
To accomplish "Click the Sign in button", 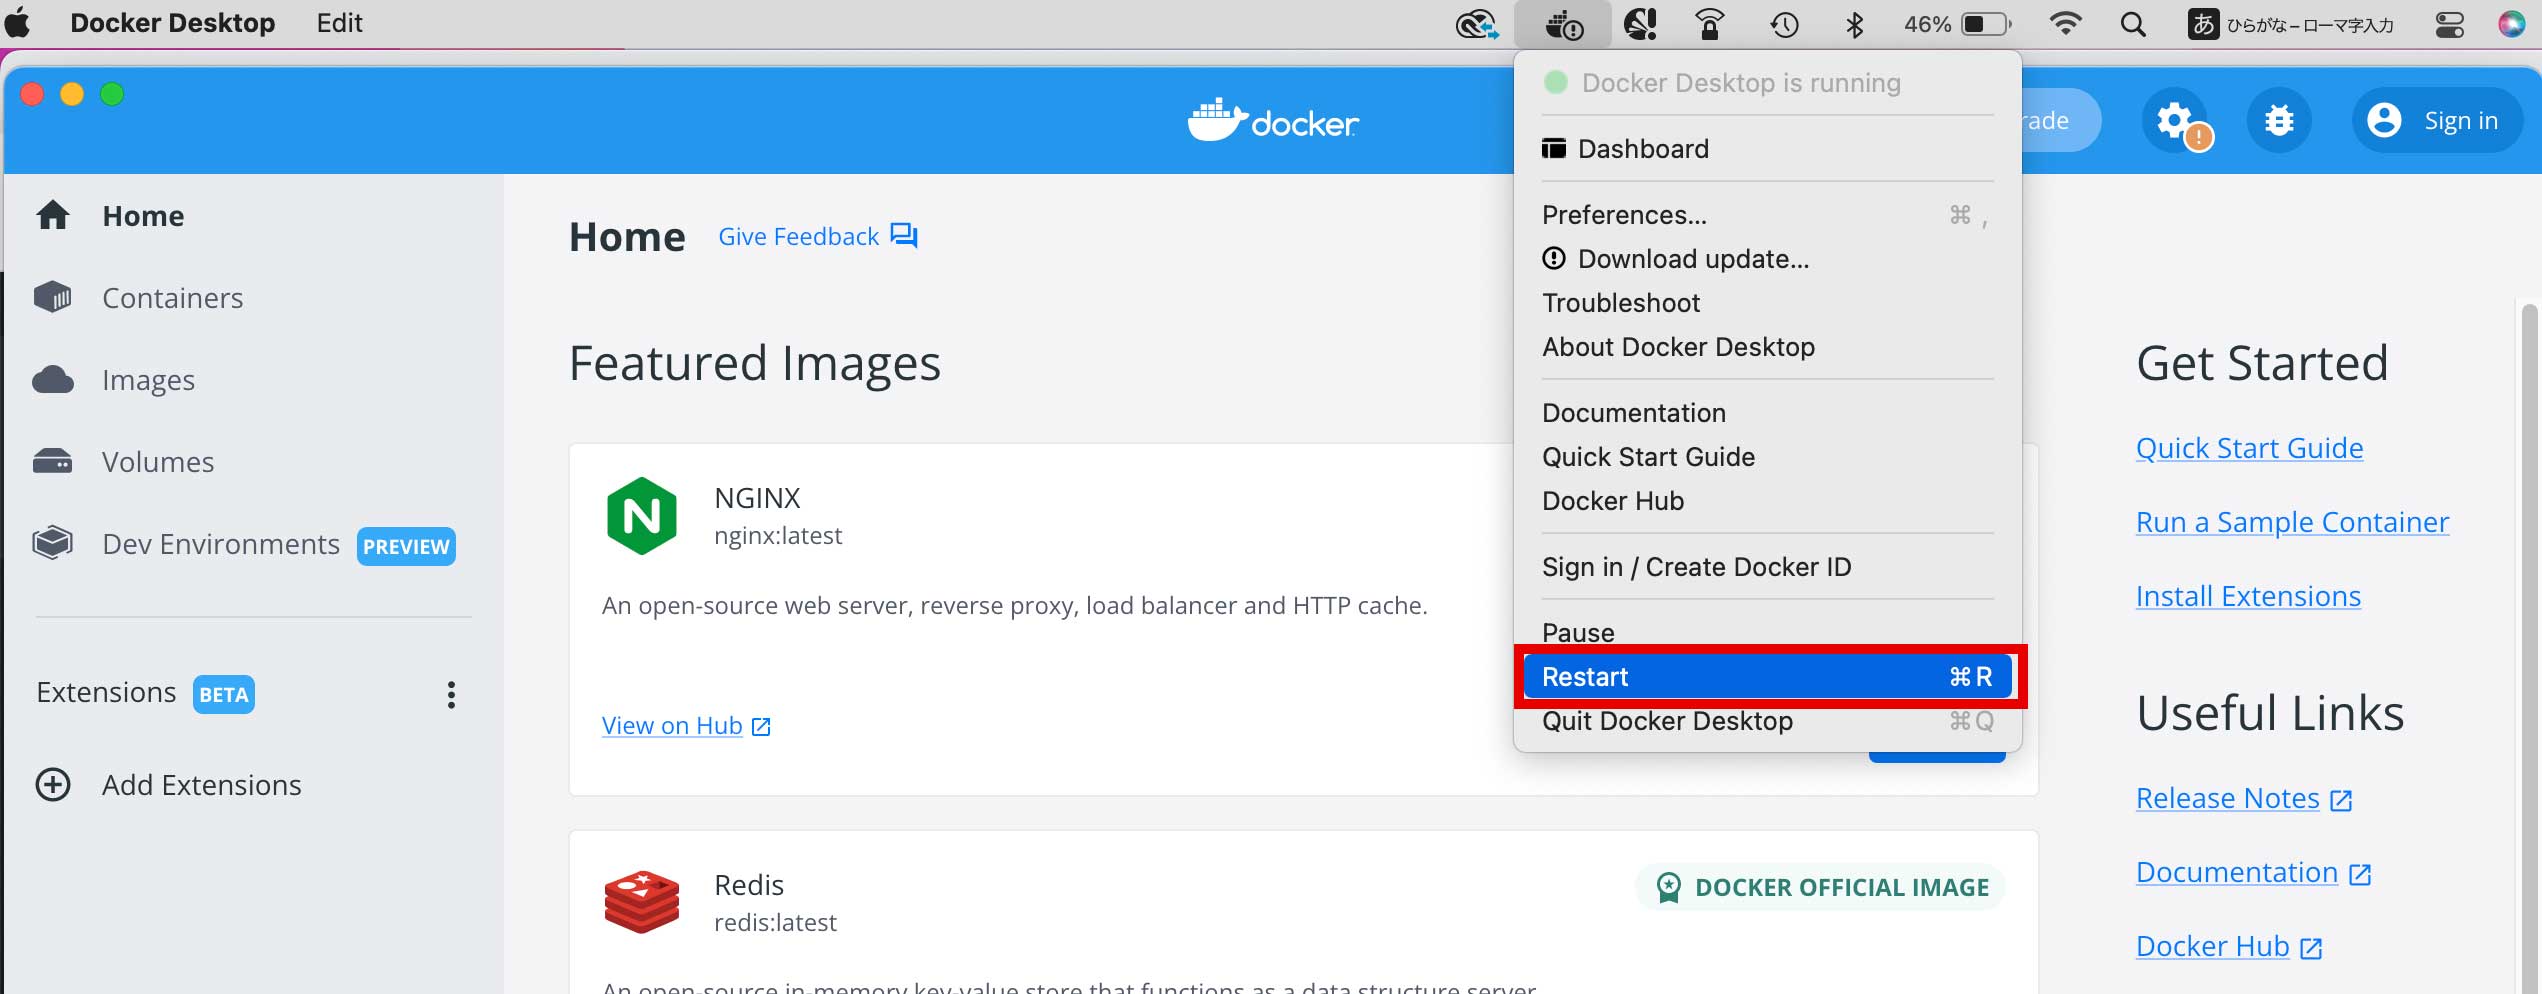I will (2438, 119).
